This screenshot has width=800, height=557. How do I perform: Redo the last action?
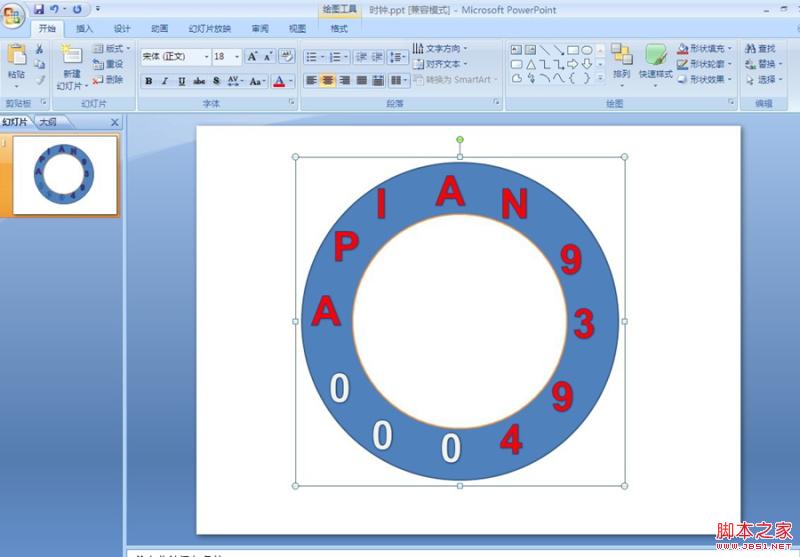(77, 9)
